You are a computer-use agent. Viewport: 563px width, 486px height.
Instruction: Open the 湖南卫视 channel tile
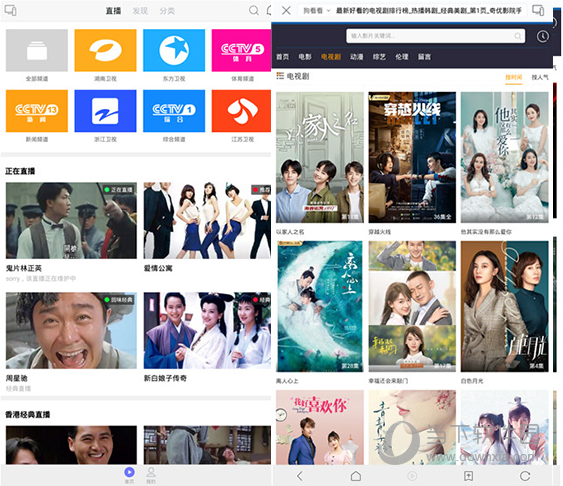click(x=105, y=50)
